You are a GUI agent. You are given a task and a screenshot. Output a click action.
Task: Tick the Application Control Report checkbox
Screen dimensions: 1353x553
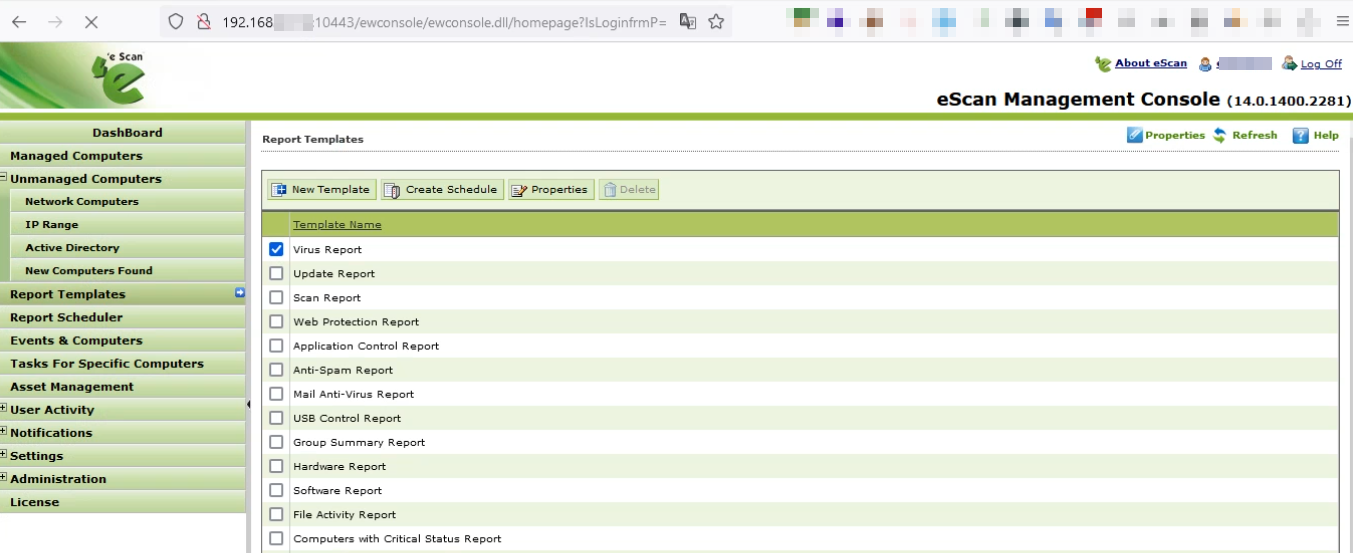[x=276, y=346]
